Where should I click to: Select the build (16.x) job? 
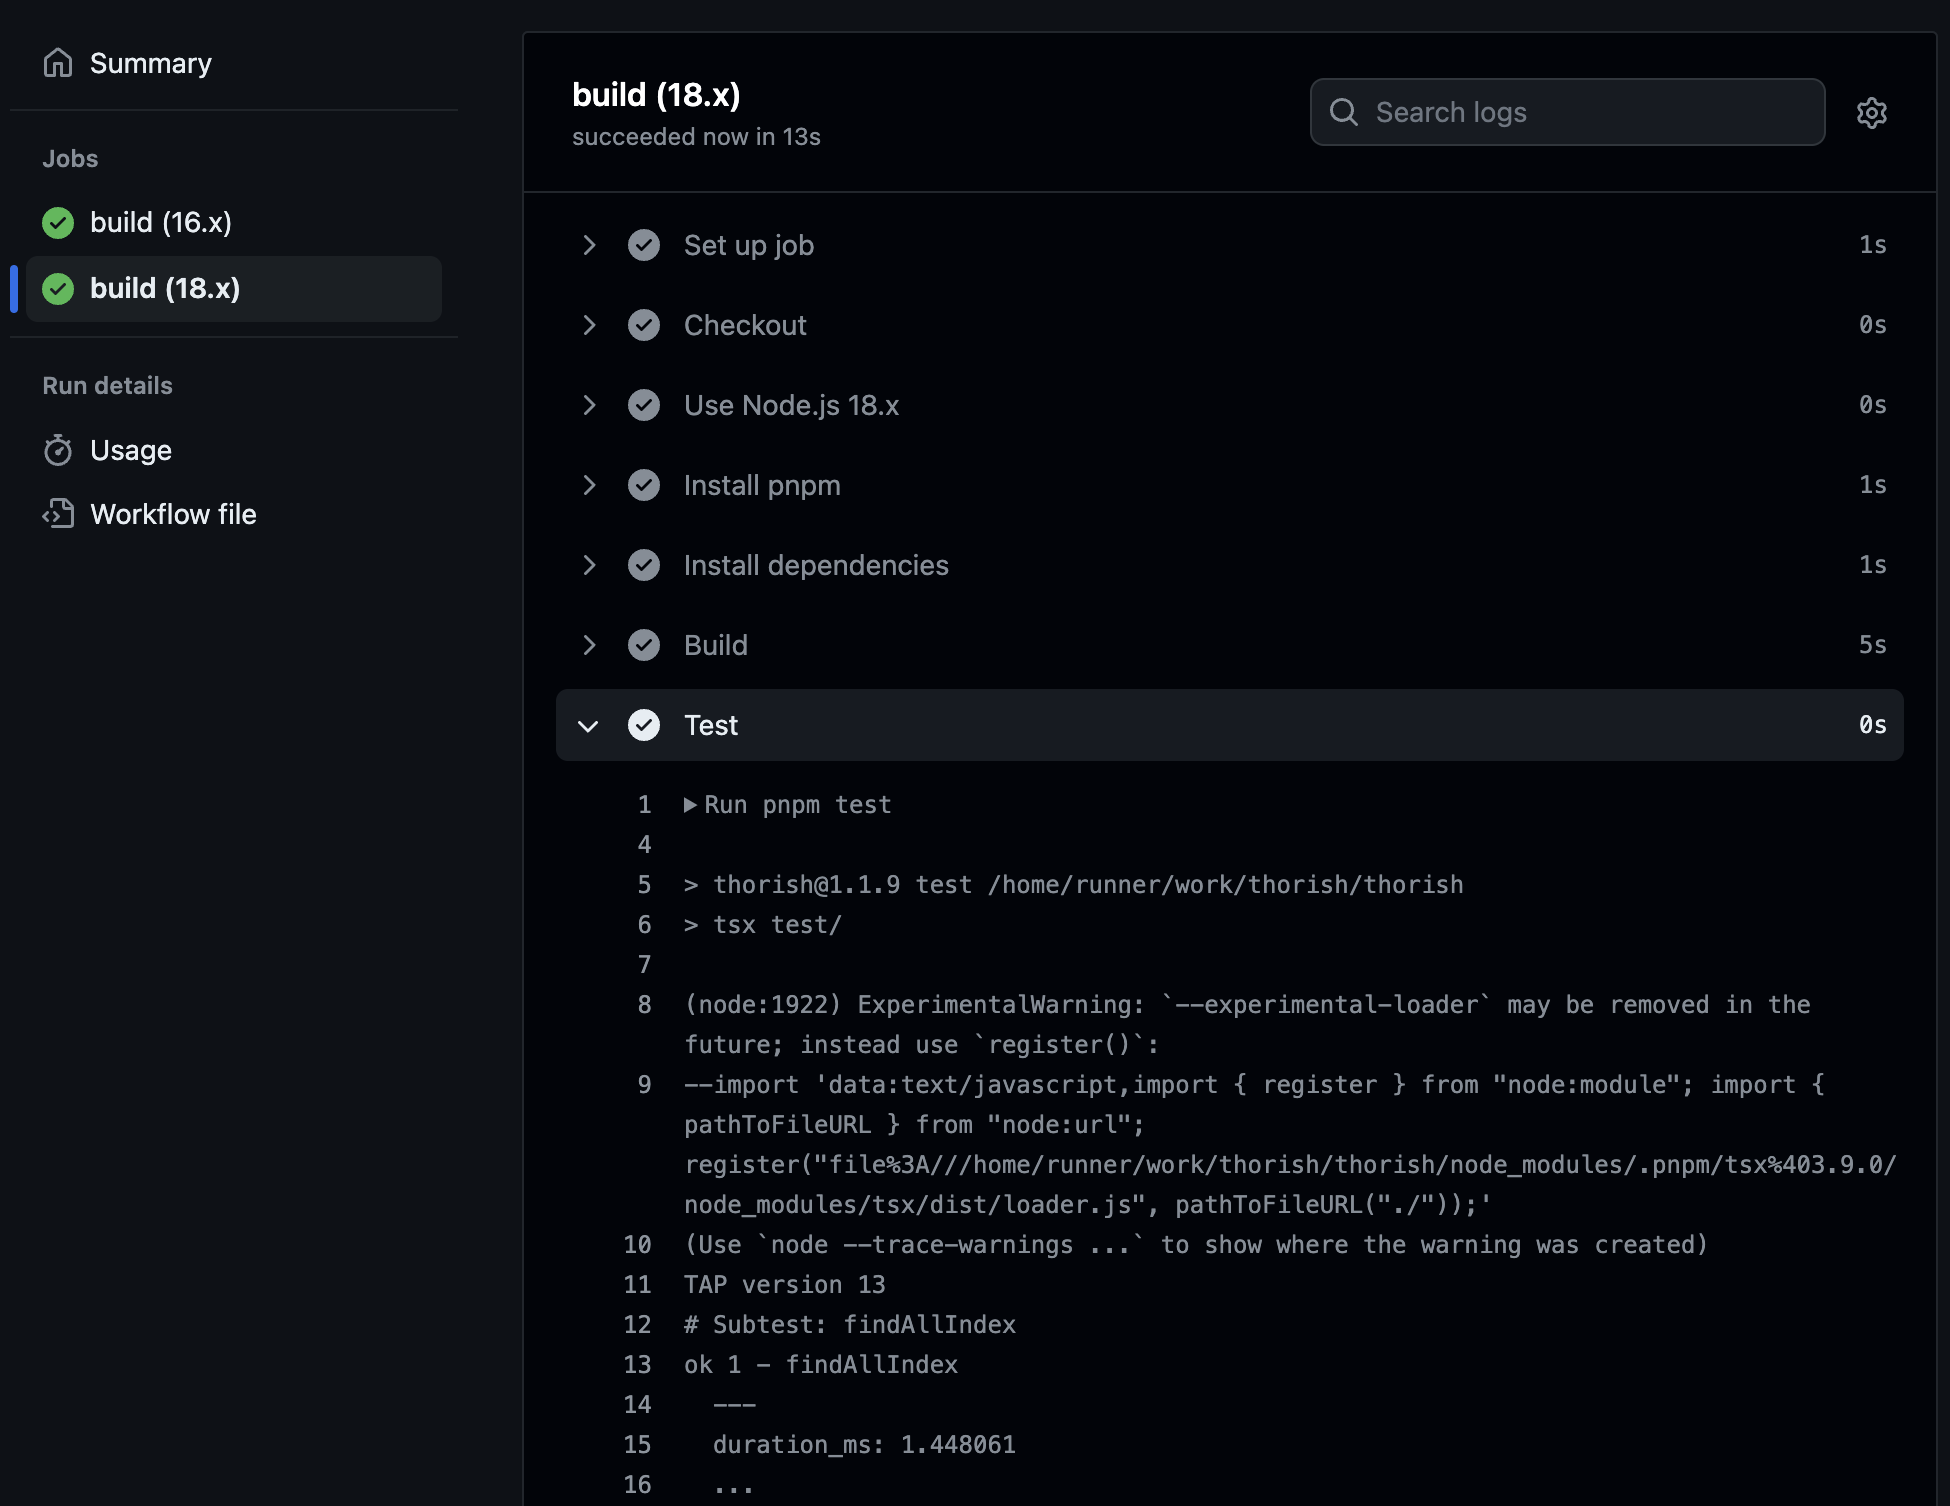click(161, 221)
